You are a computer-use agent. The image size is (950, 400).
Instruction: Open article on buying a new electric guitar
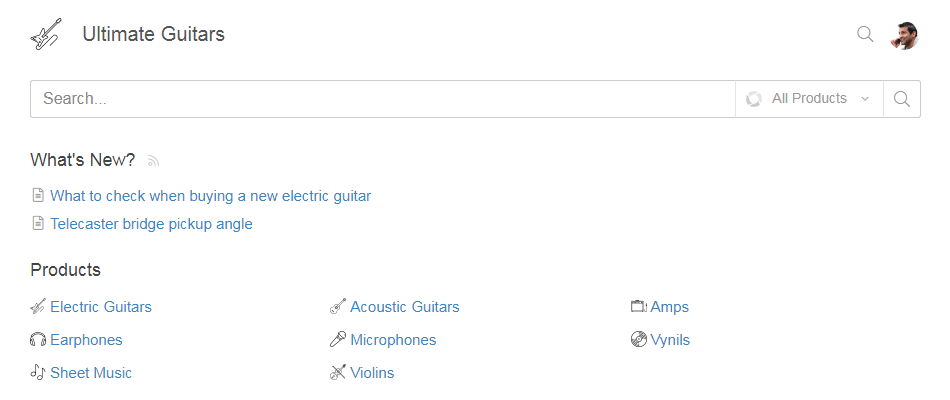pyautogui.click(x=210, y=196)
